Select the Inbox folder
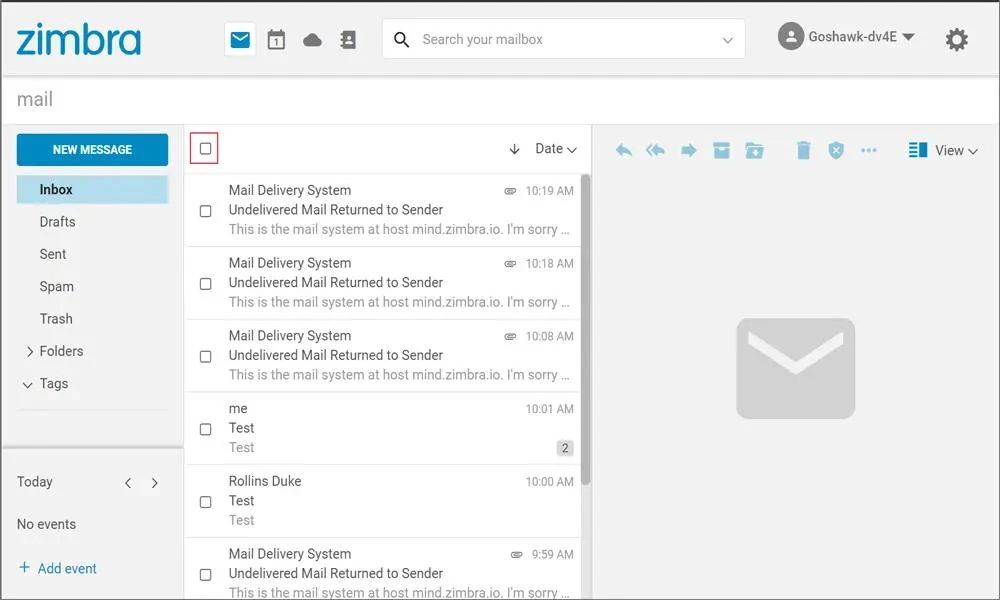Screen dimensions: 1000x600 pos(92,189)
